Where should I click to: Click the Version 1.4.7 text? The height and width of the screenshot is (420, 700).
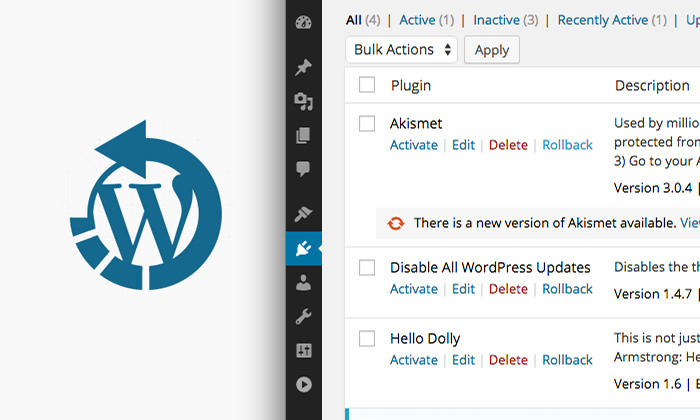click(653, 294)
